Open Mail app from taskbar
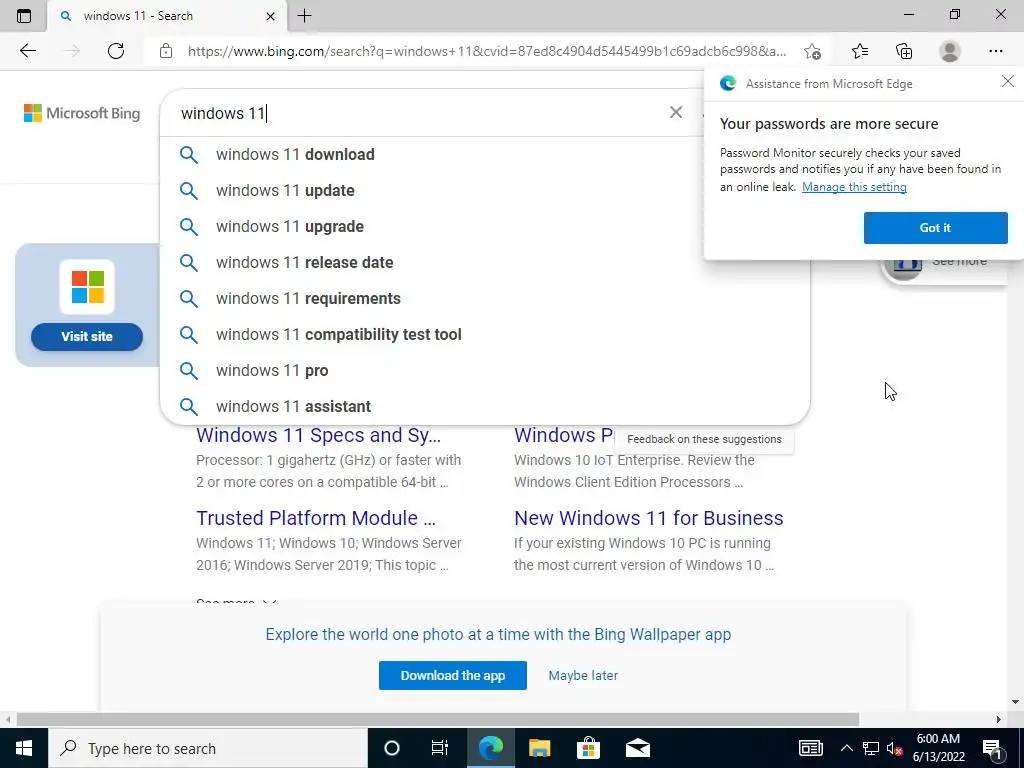 click(637, 748)
